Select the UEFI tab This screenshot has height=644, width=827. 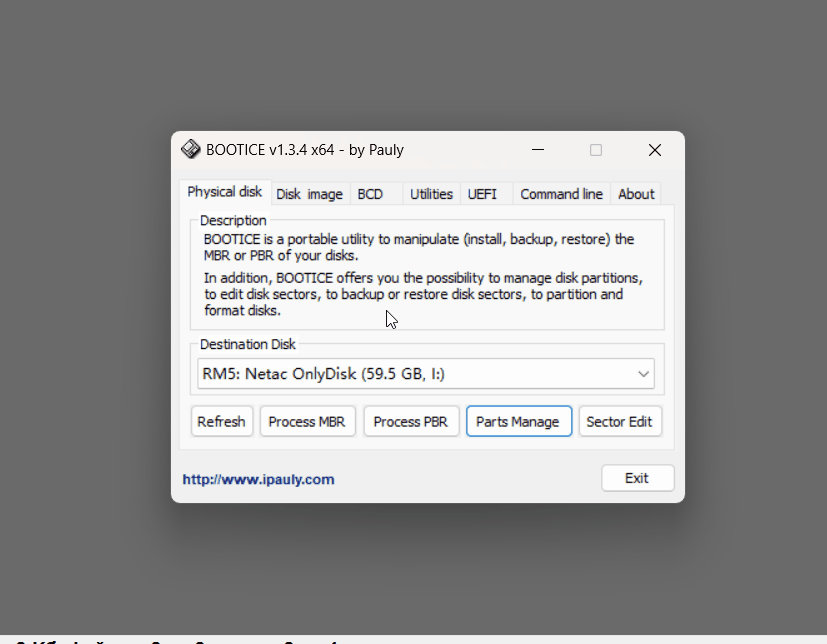482,194
